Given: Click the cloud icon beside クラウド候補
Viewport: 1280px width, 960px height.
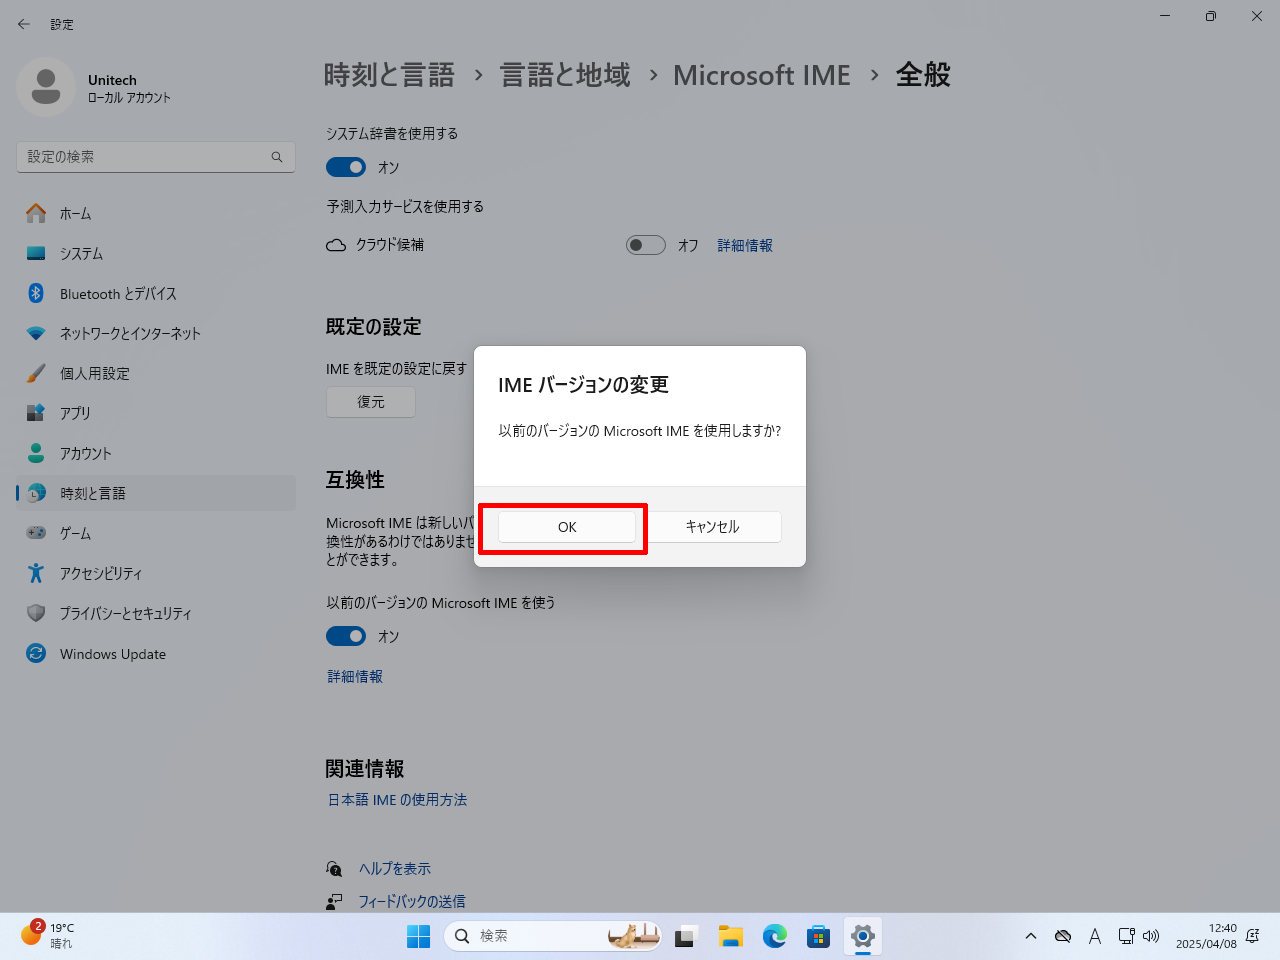Looking at the screenshot, I should click(336, 245).
